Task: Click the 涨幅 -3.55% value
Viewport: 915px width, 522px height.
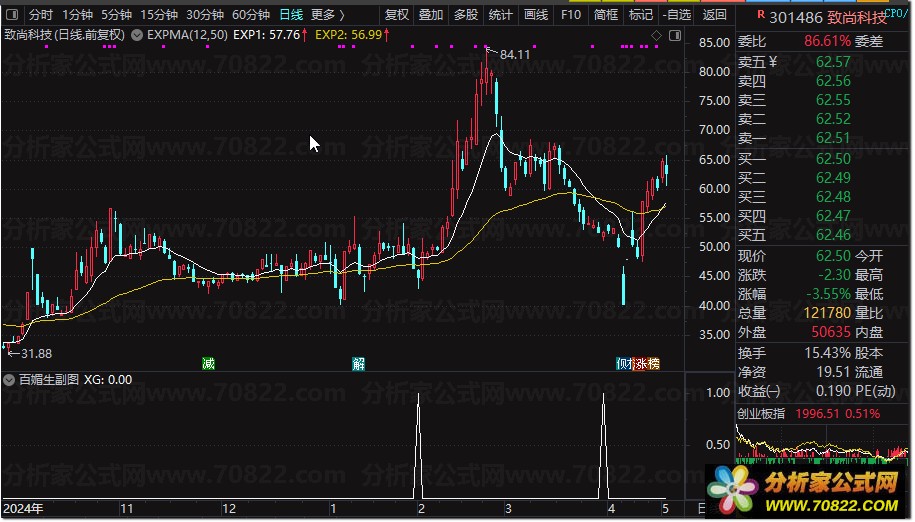Action: [828, 294]
